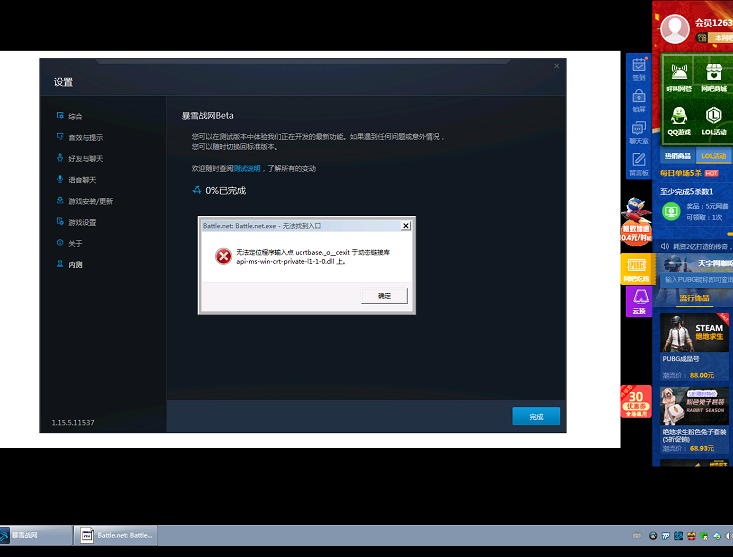
Task: Click the 好友与聊天 person icon
Action: 60,157
